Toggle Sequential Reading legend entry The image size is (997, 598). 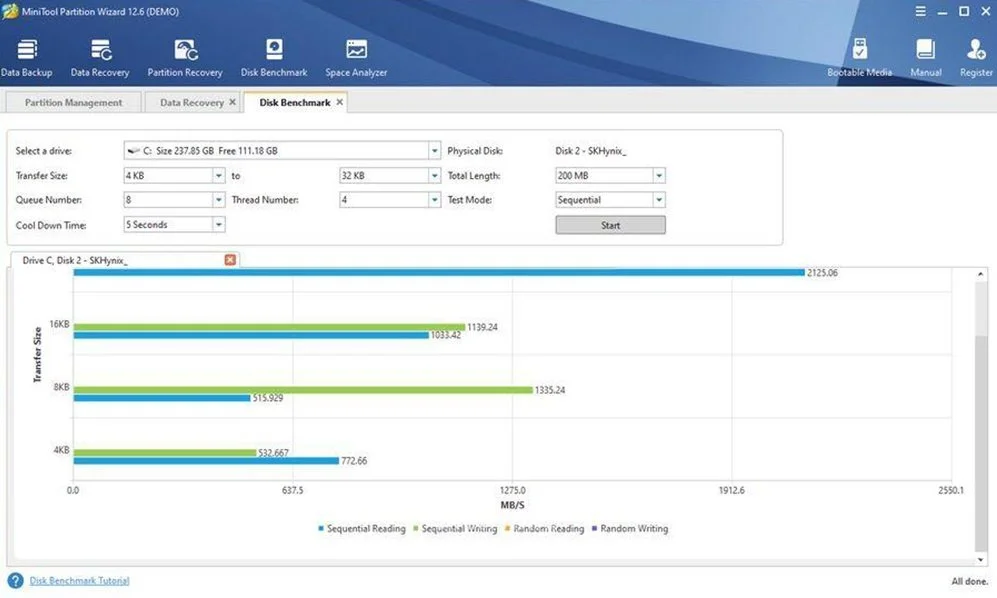(x=362, y=528)
